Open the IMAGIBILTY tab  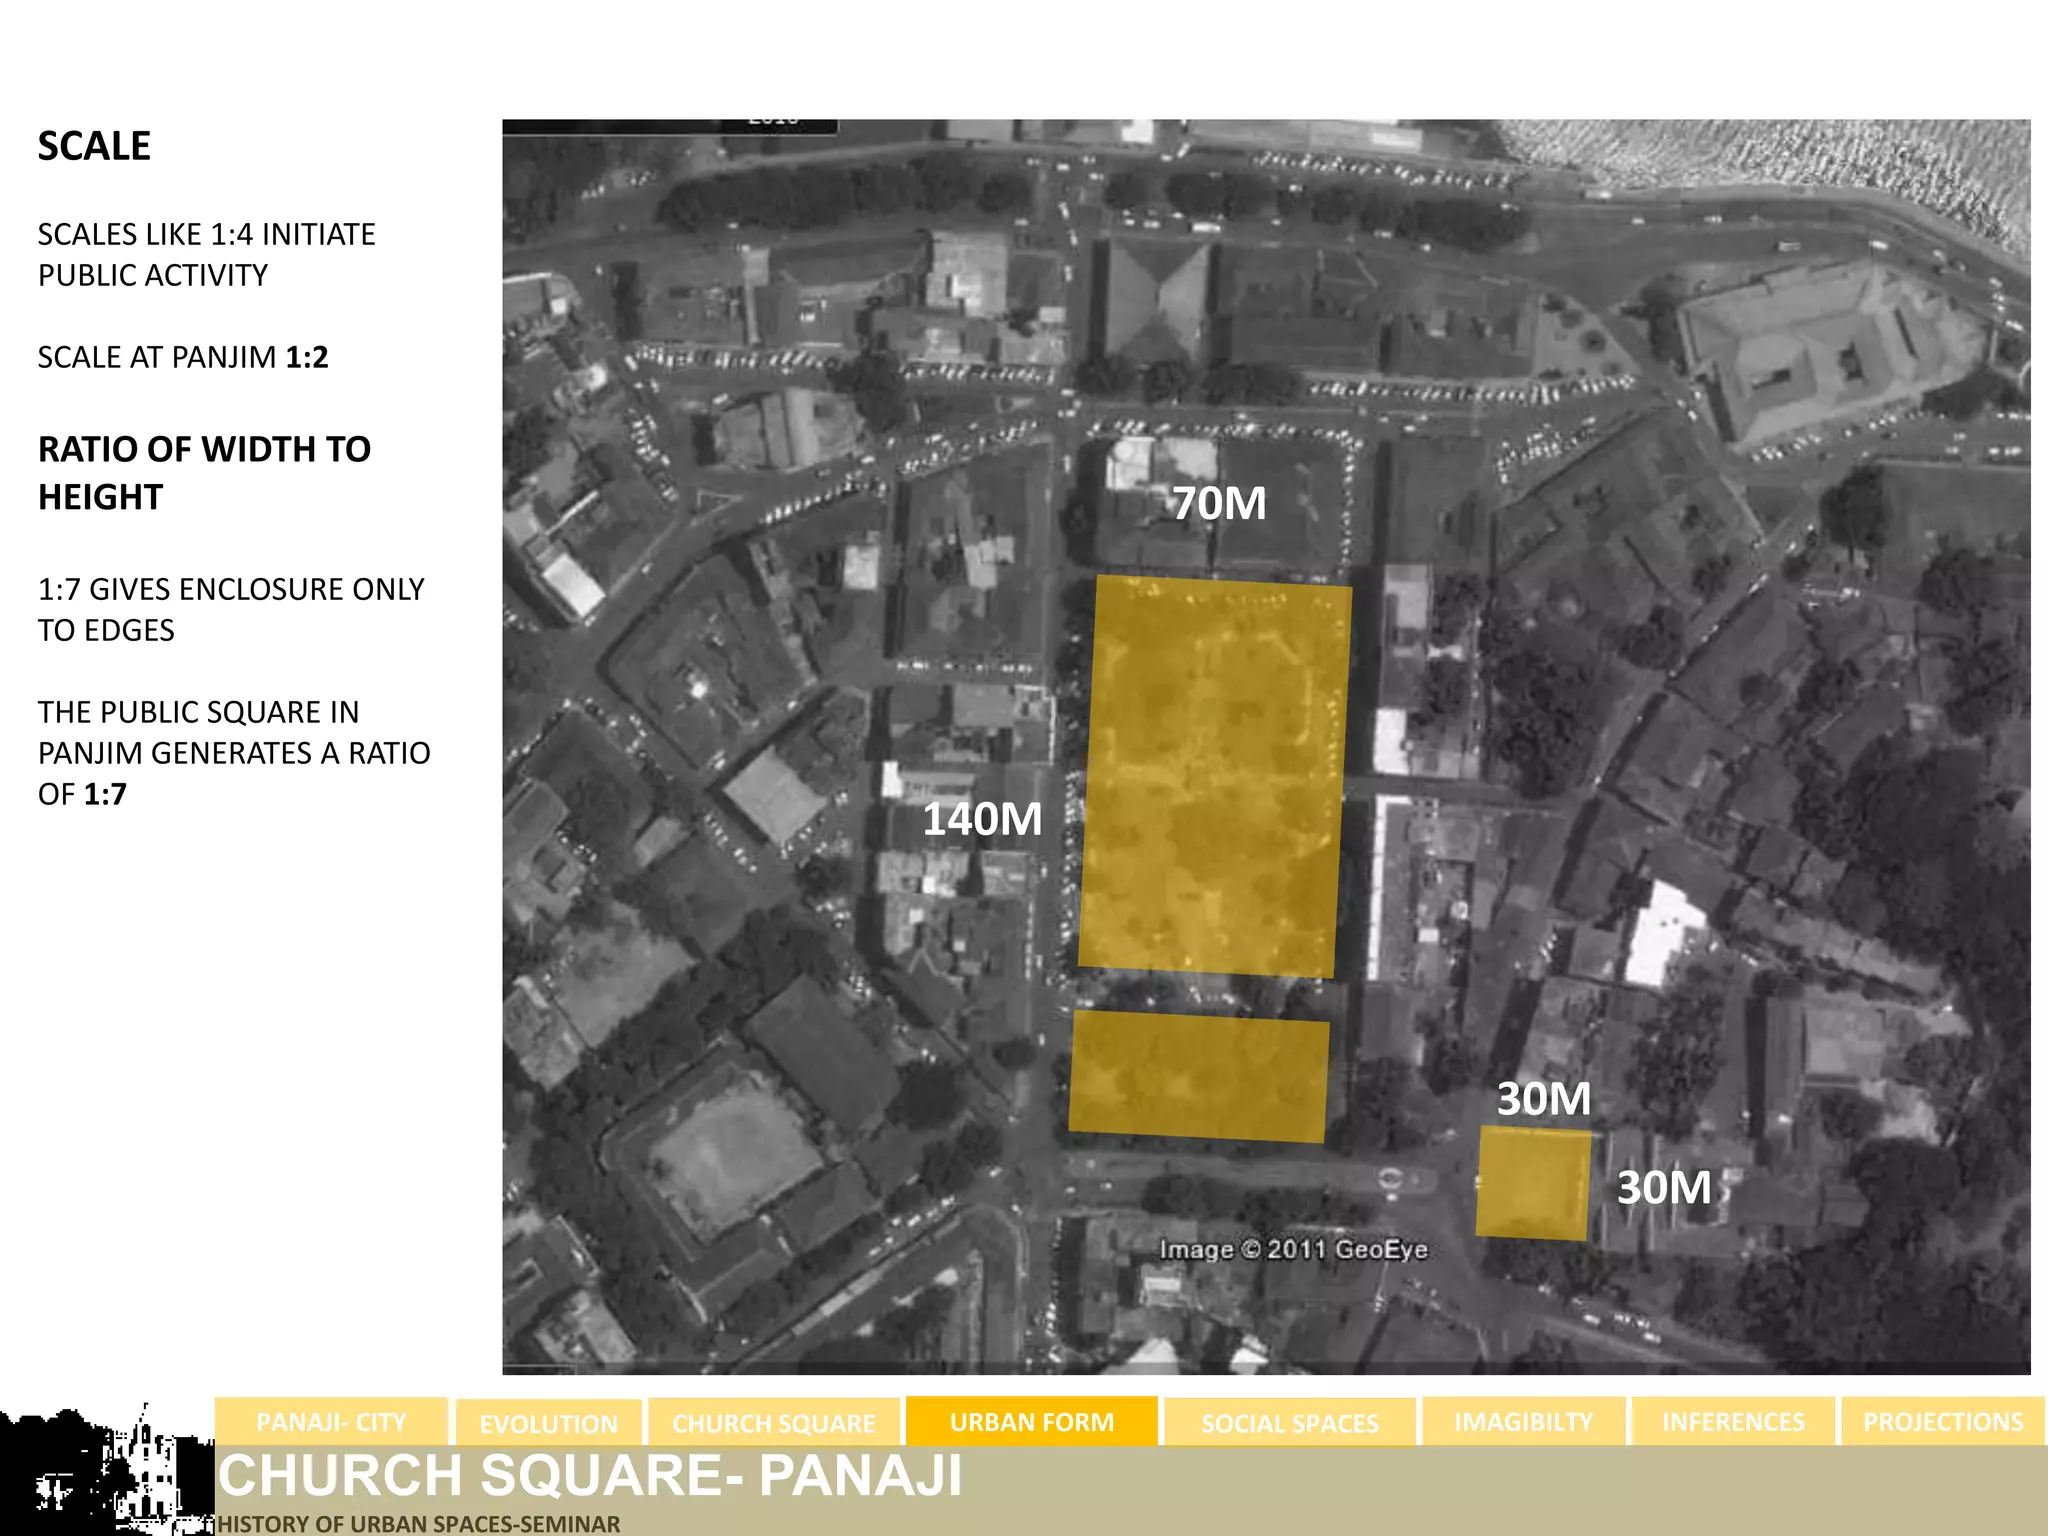(1524, 1421)
